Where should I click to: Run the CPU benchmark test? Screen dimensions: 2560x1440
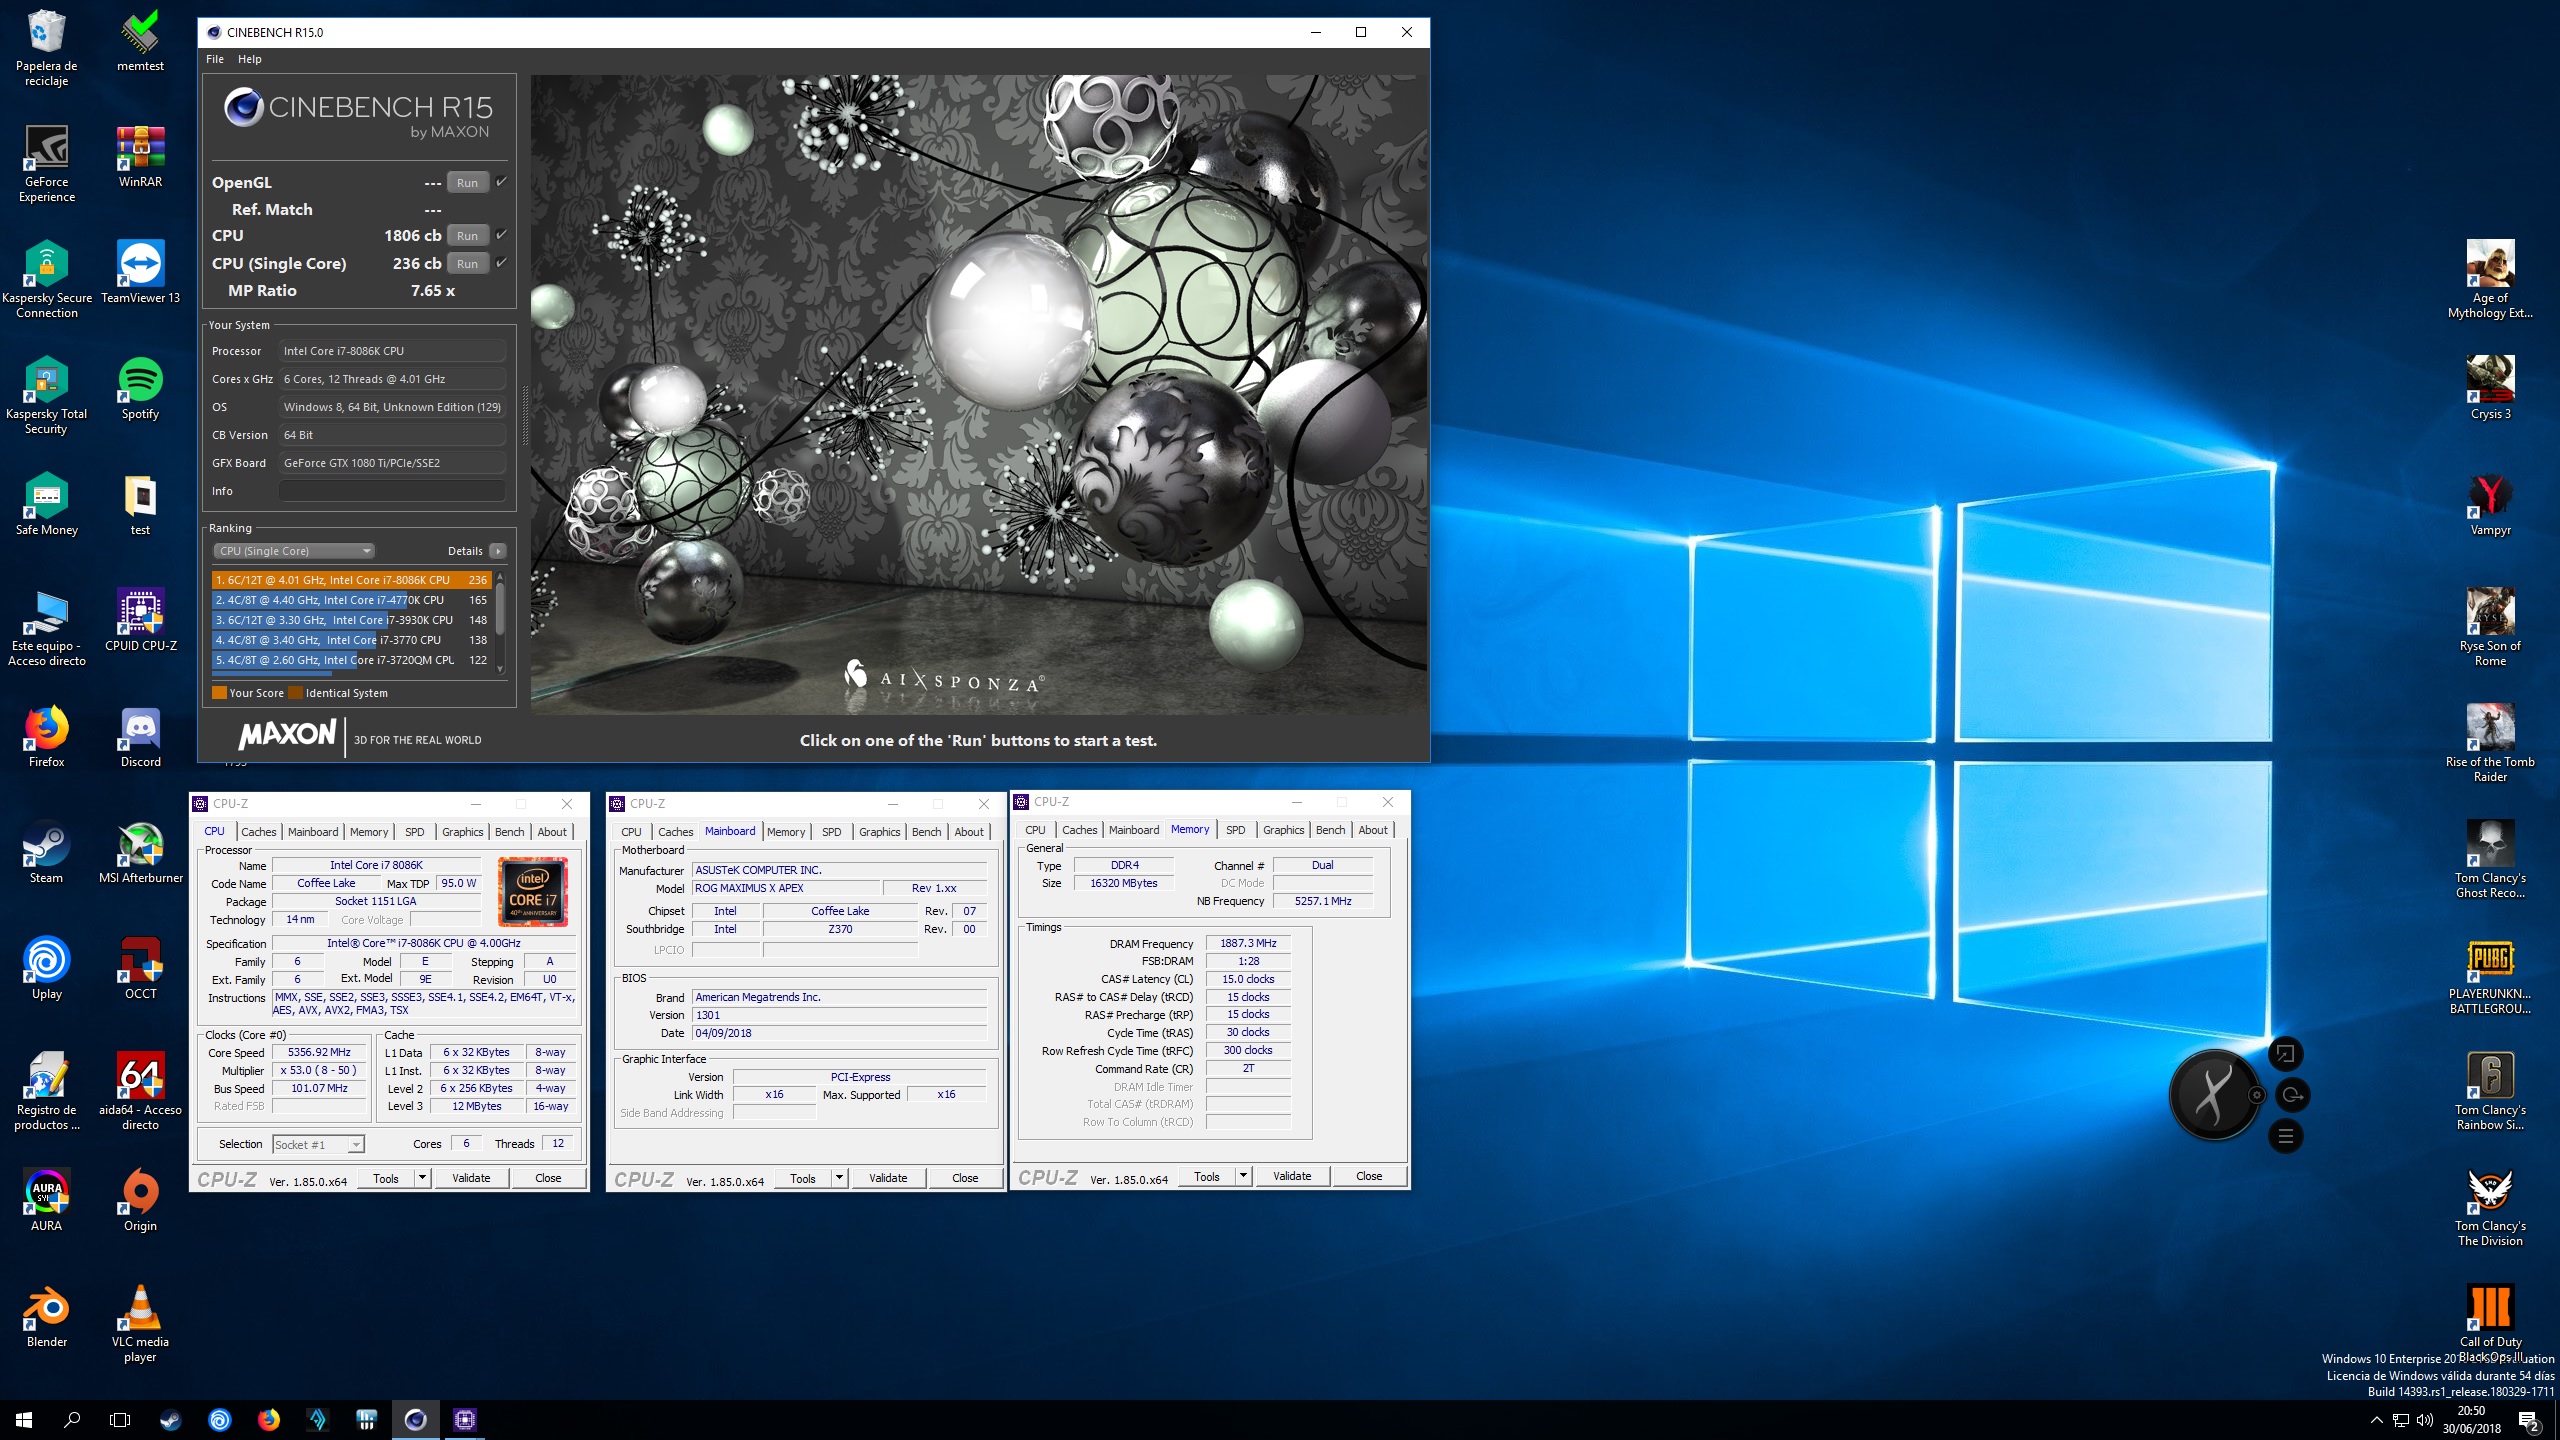pyautogui.click(x=467, y=236)
